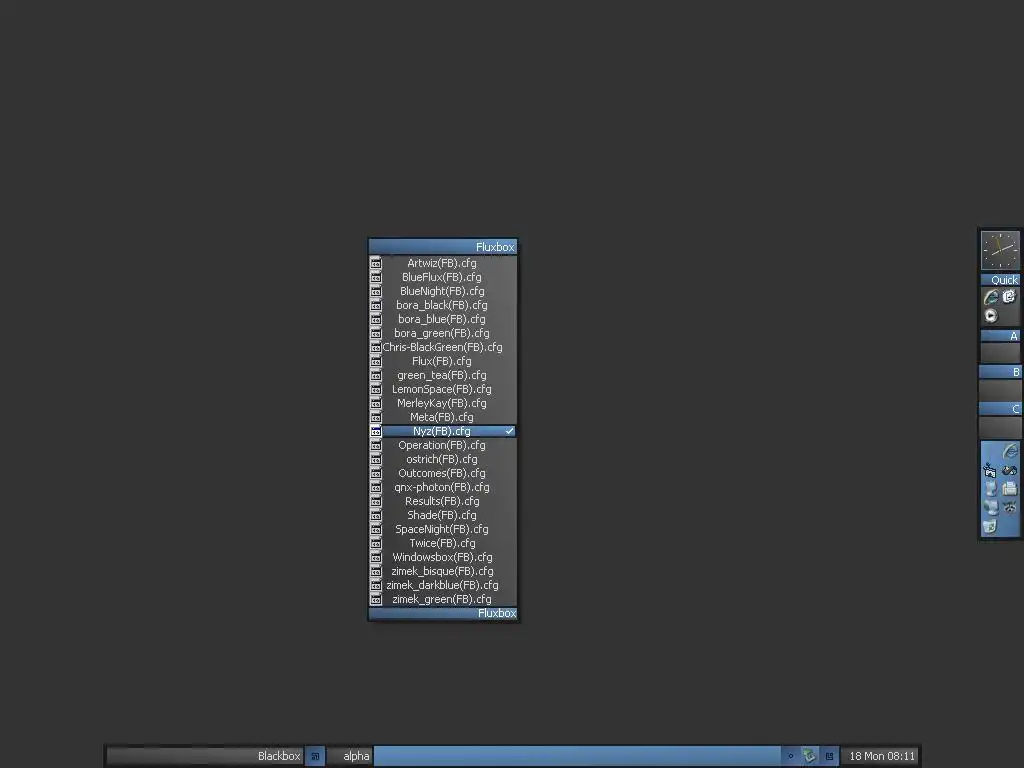The width and height of the screenshot is (1024, 768).
Task: Apply bora_black(FB).cfg
Action: [442, 305]
